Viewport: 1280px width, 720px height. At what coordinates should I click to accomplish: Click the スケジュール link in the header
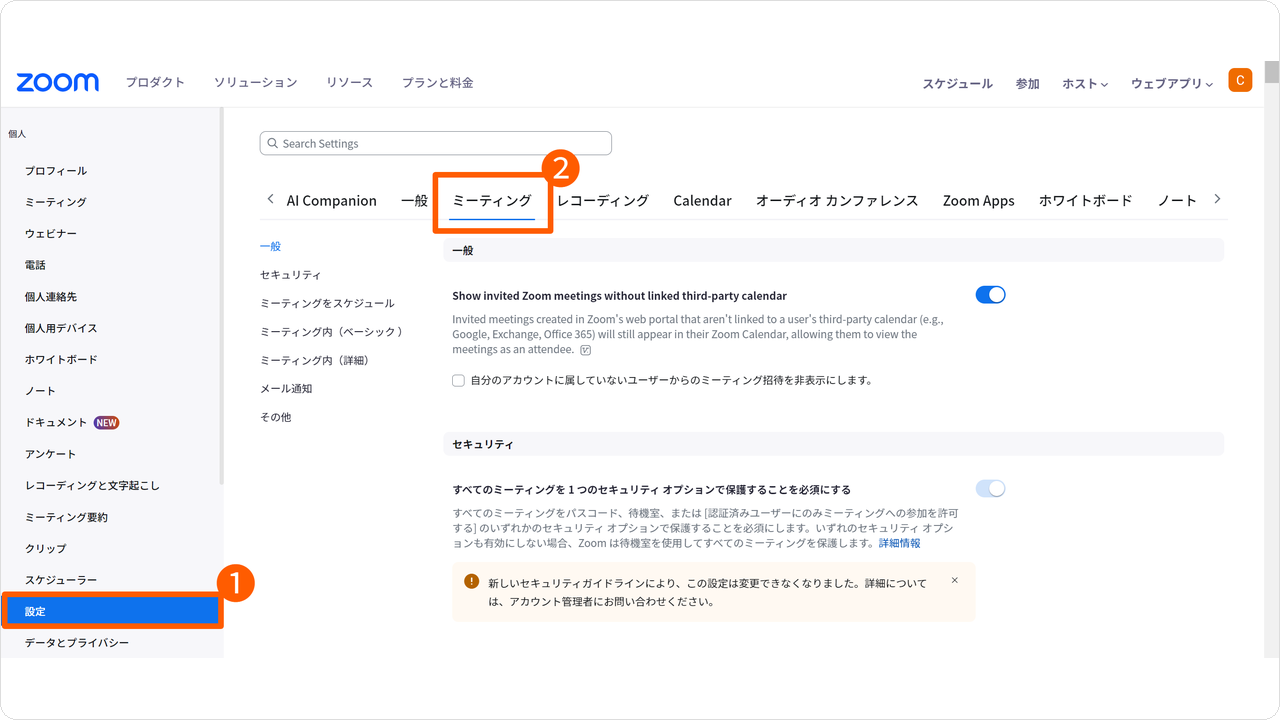pyautogui.click(x=957, y=84)
